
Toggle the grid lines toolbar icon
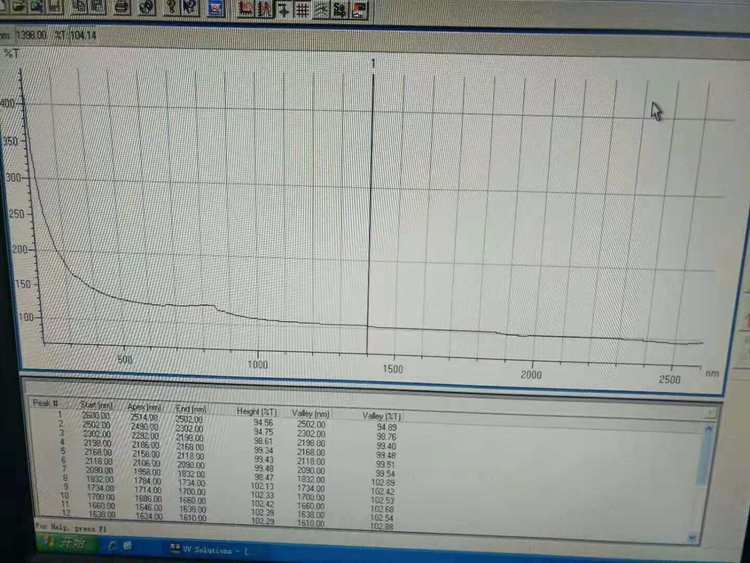click(x=301, y=11)
